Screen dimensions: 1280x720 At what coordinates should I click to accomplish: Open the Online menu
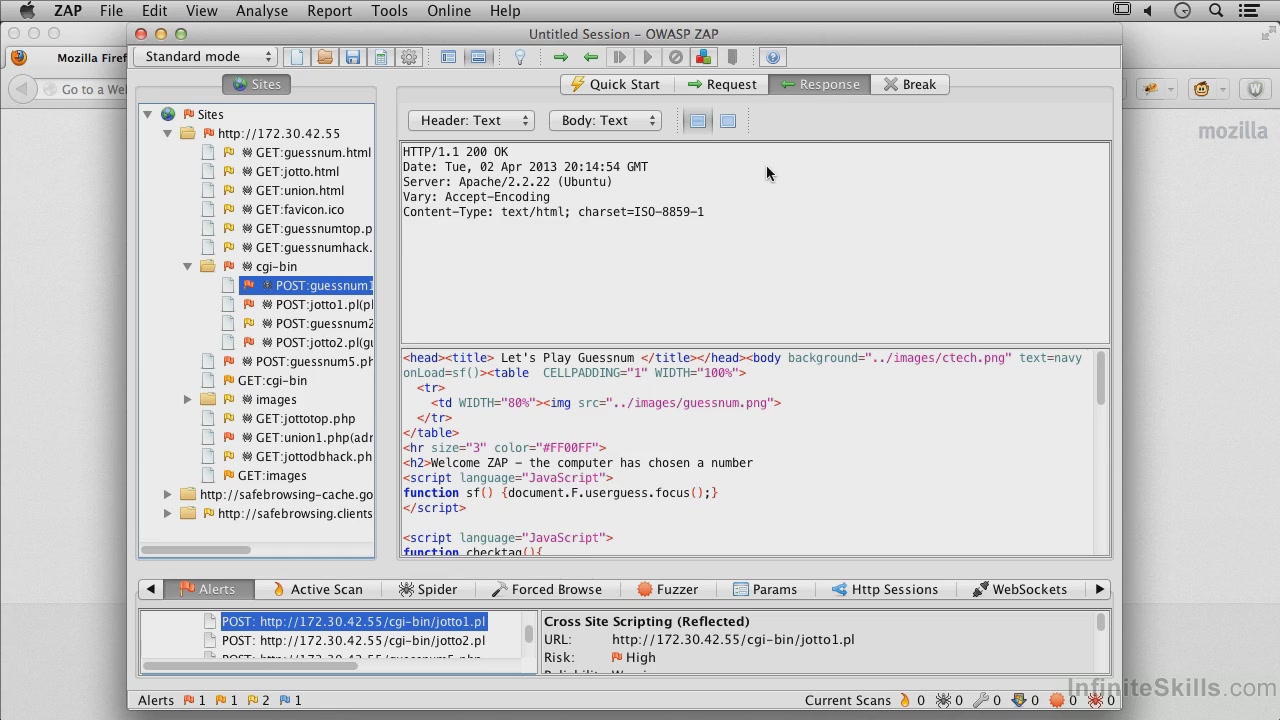(449, 11)
